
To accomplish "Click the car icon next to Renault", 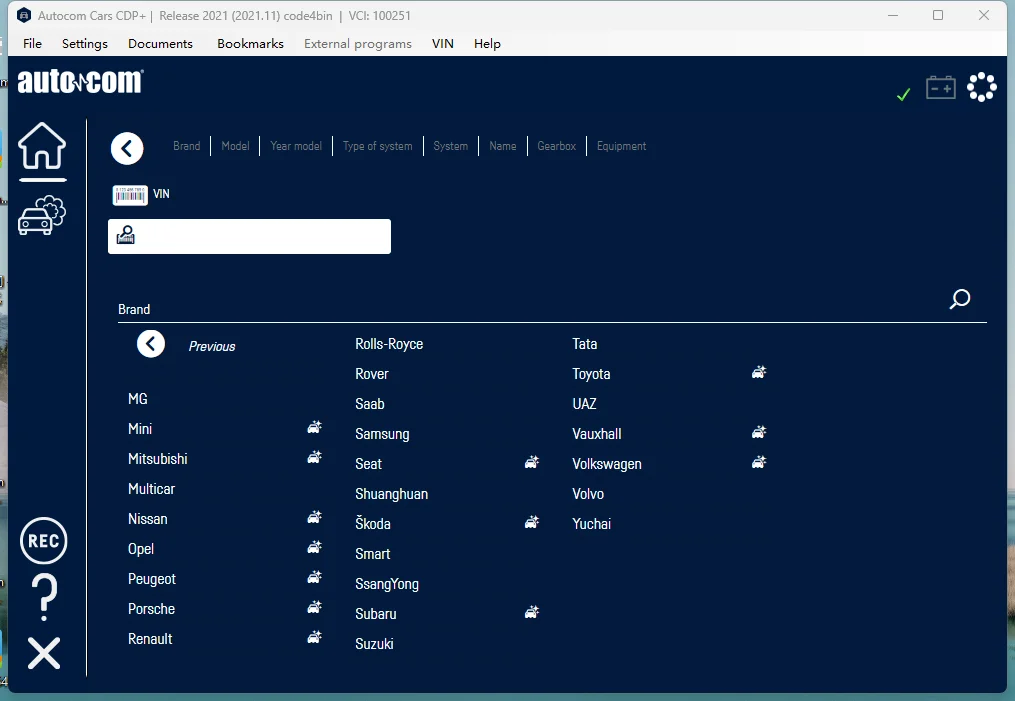I will pos(315,638).
